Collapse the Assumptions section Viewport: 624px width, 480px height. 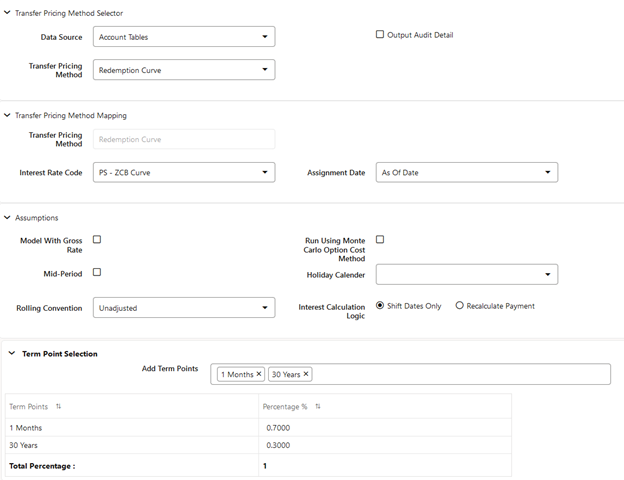(8, 217)
